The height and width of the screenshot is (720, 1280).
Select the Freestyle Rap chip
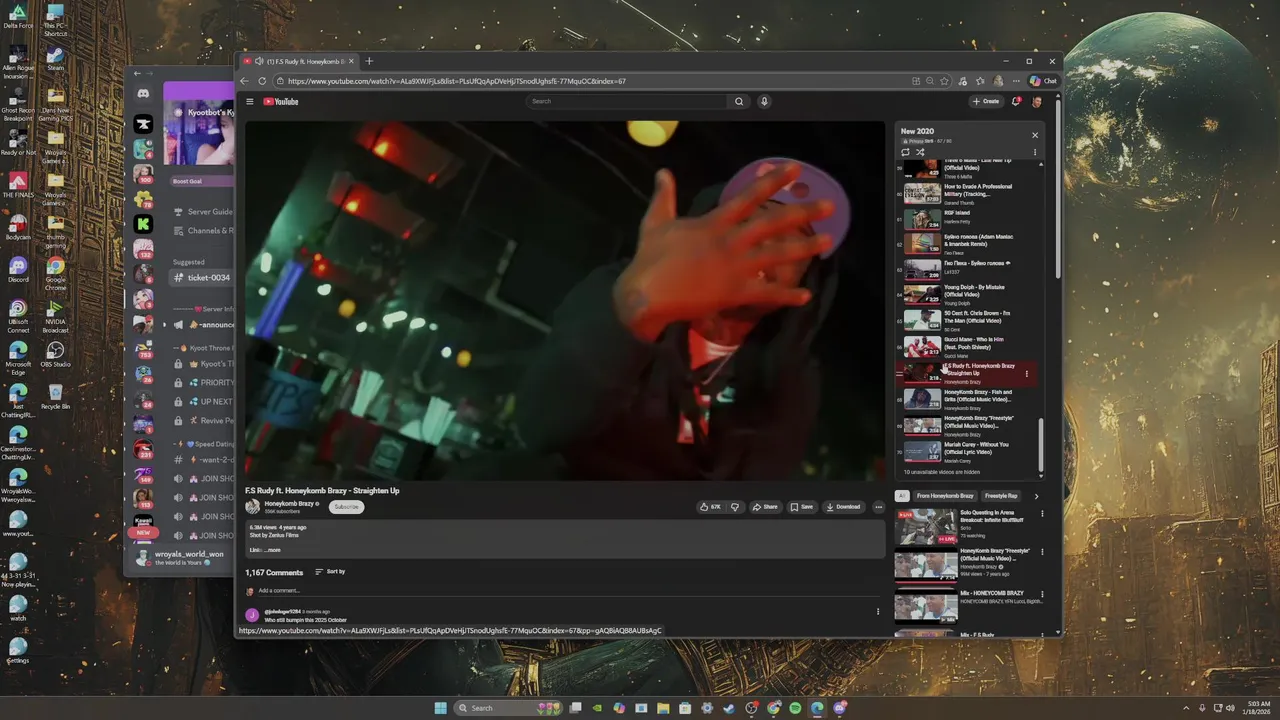[x=1001, y=496]
